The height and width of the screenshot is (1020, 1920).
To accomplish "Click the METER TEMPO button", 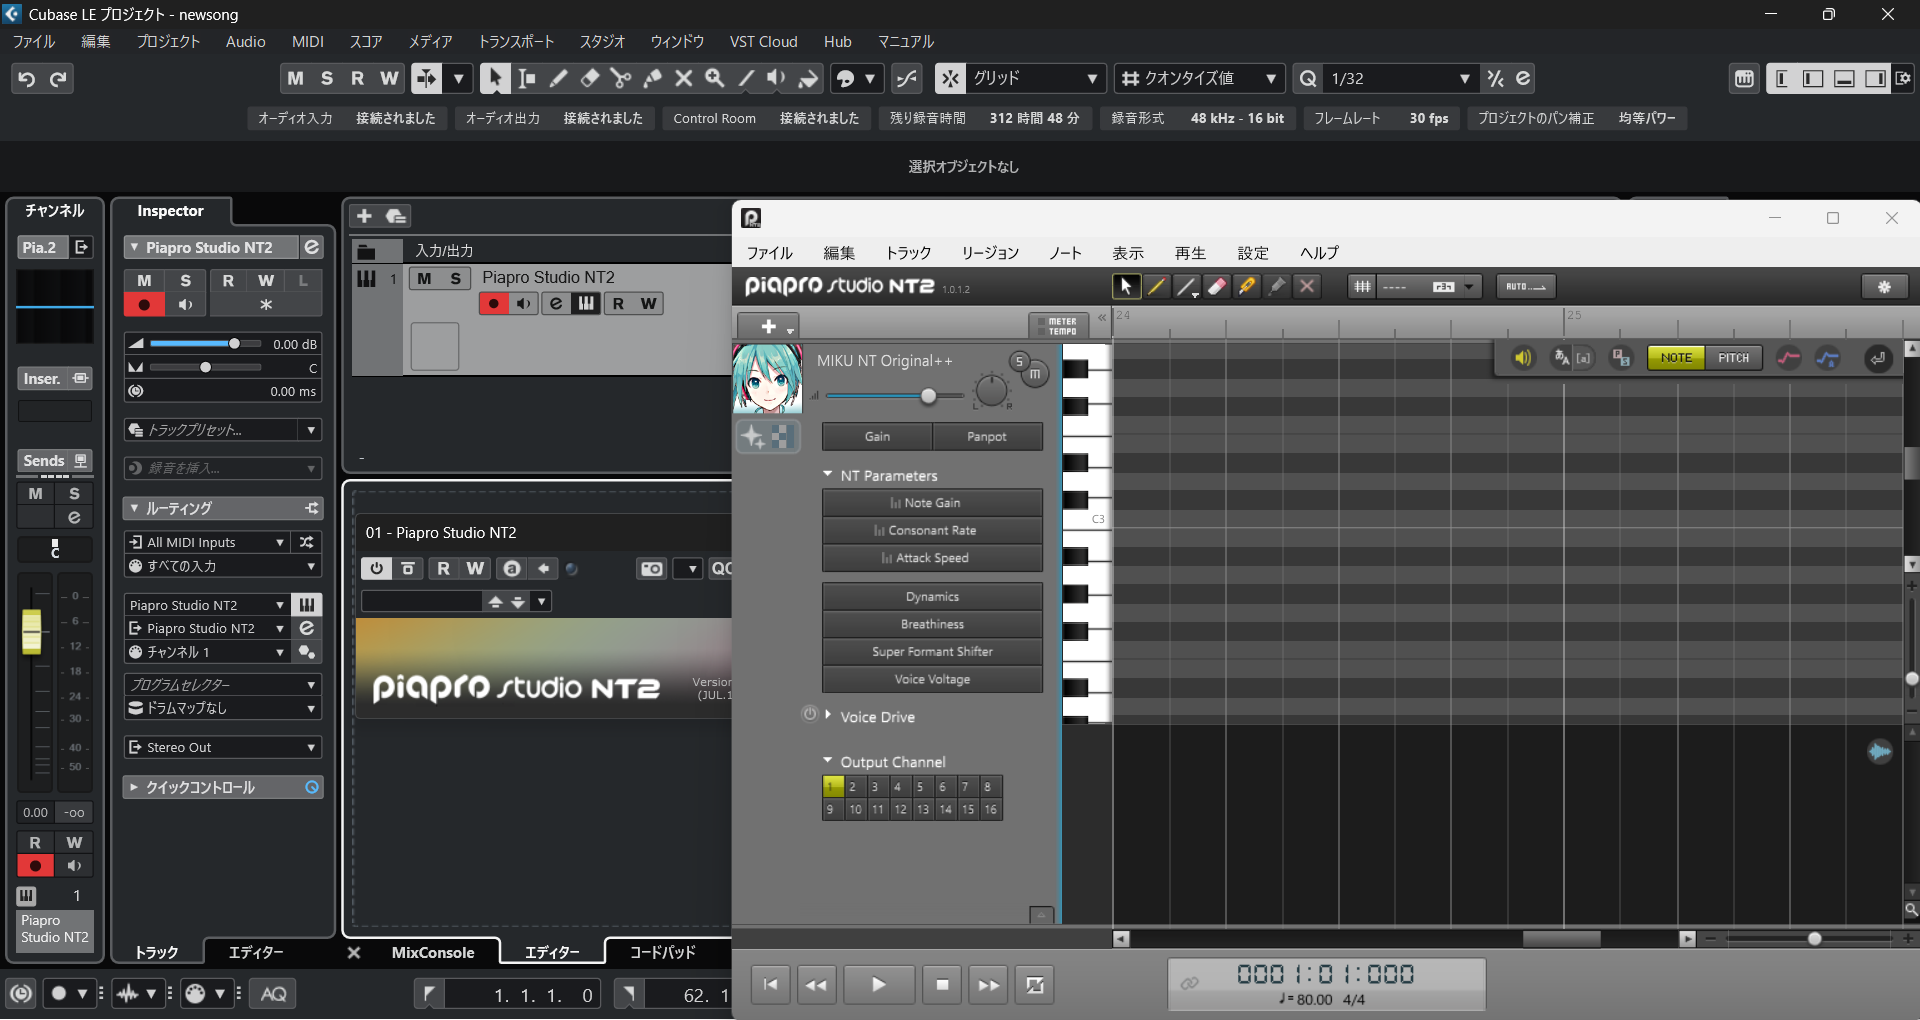I will pyautogui.click(x=1060, y=326).
